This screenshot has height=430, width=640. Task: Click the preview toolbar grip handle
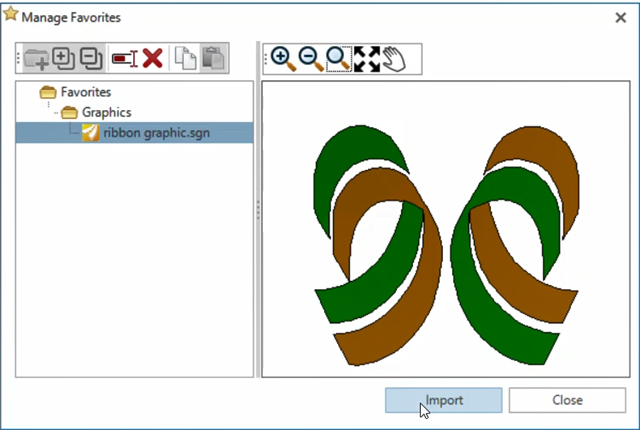point(266,60)
